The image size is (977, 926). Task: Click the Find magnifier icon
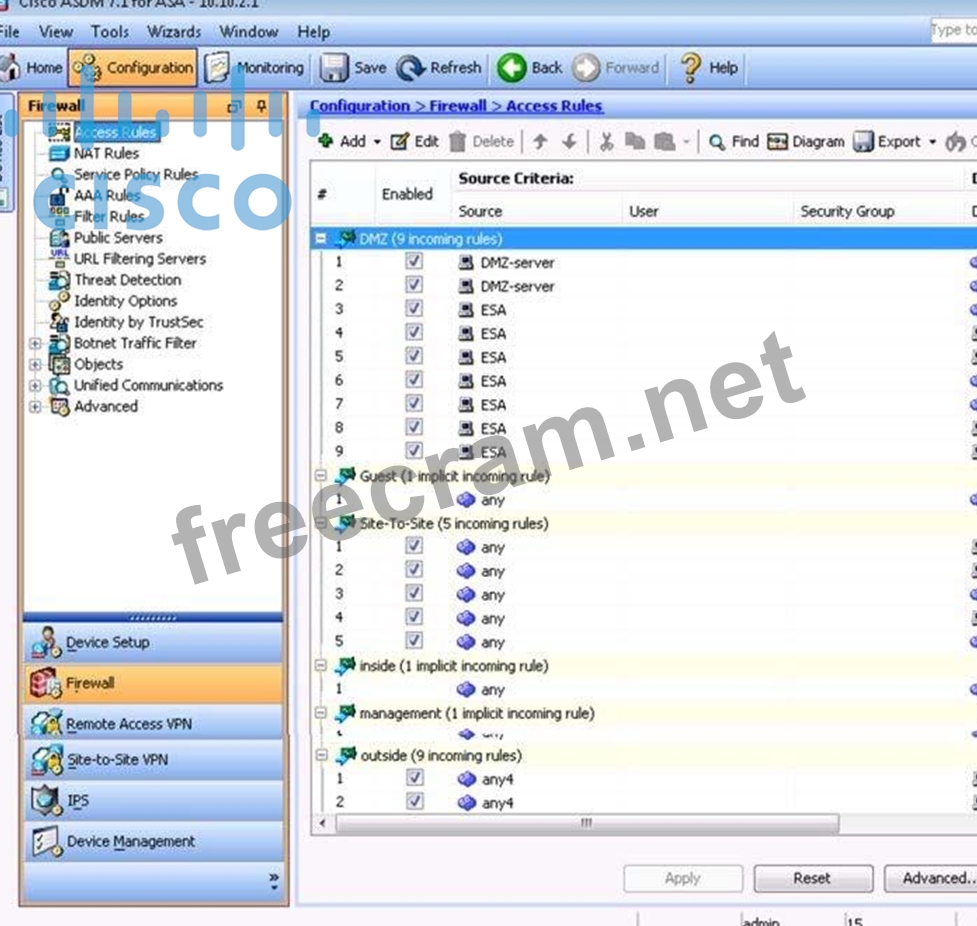coord(717,142)
